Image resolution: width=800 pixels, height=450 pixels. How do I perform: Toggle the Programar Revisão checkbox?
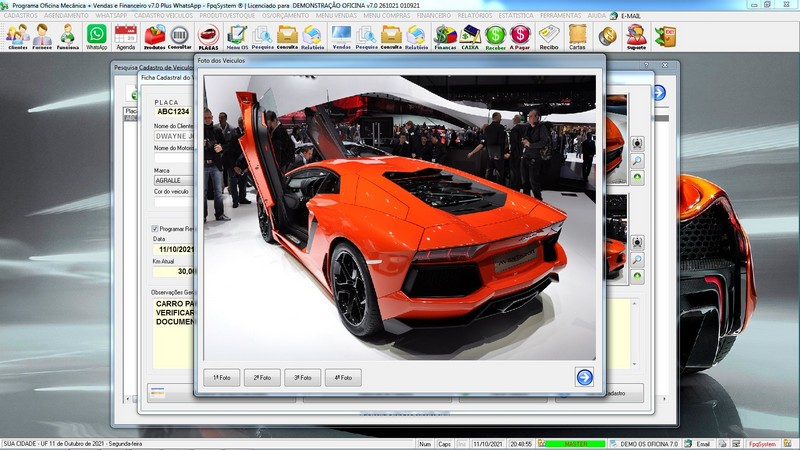click(155, 229)
